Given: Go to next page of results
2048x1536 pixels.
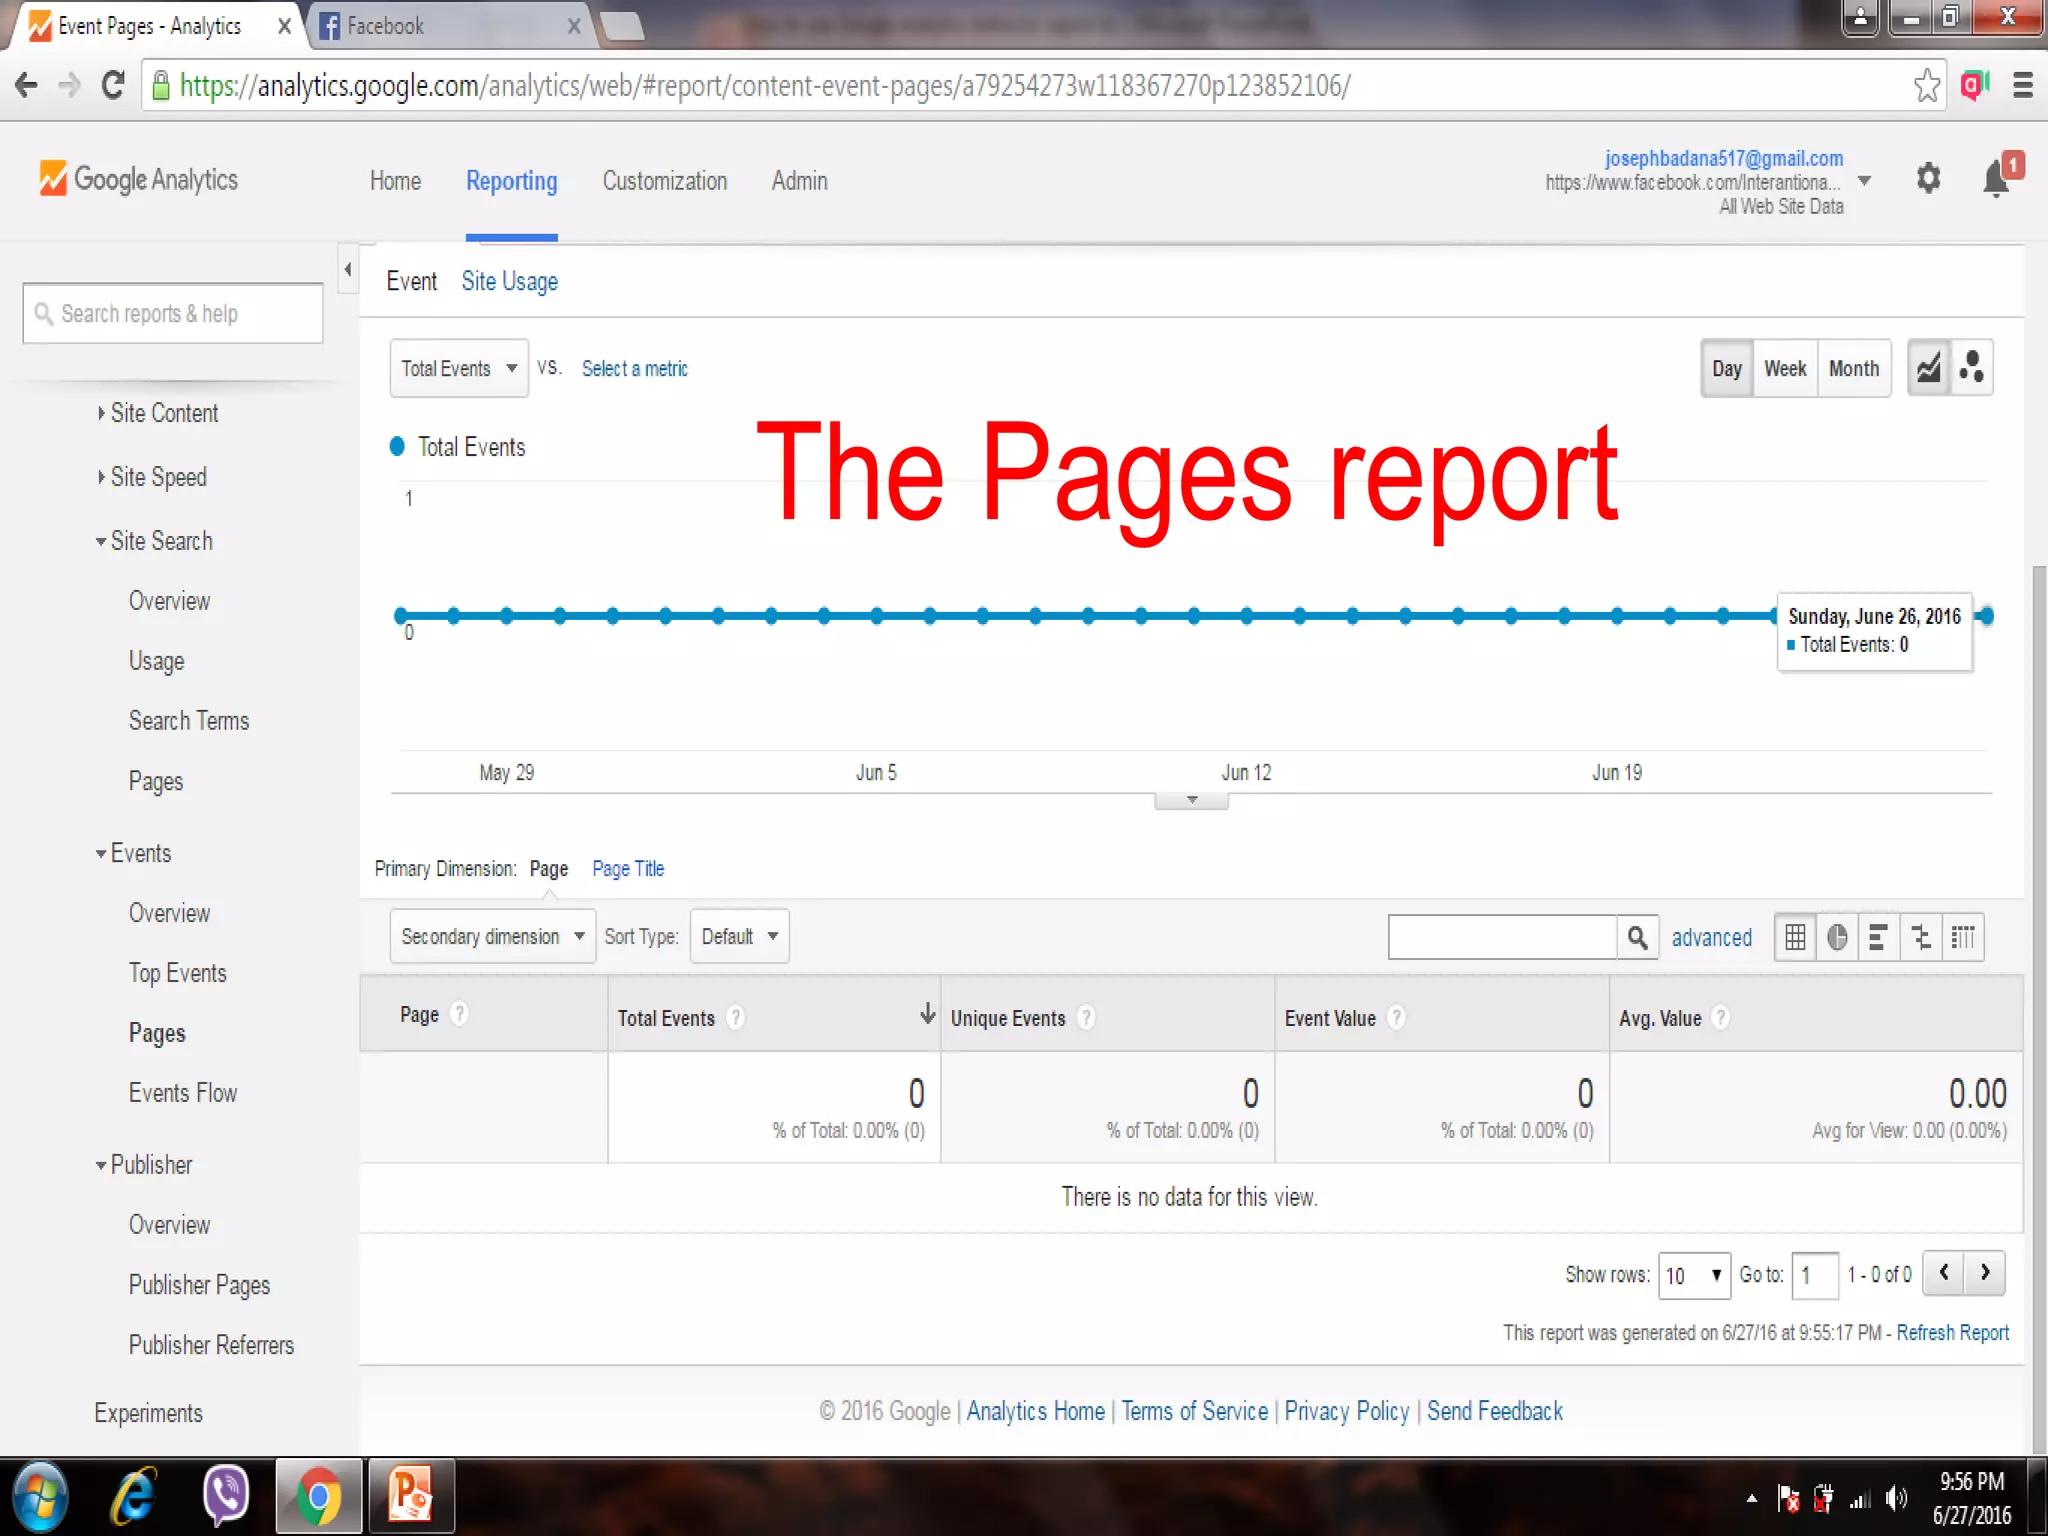Looking at the screenshot, I should tap(1985, 1273).
